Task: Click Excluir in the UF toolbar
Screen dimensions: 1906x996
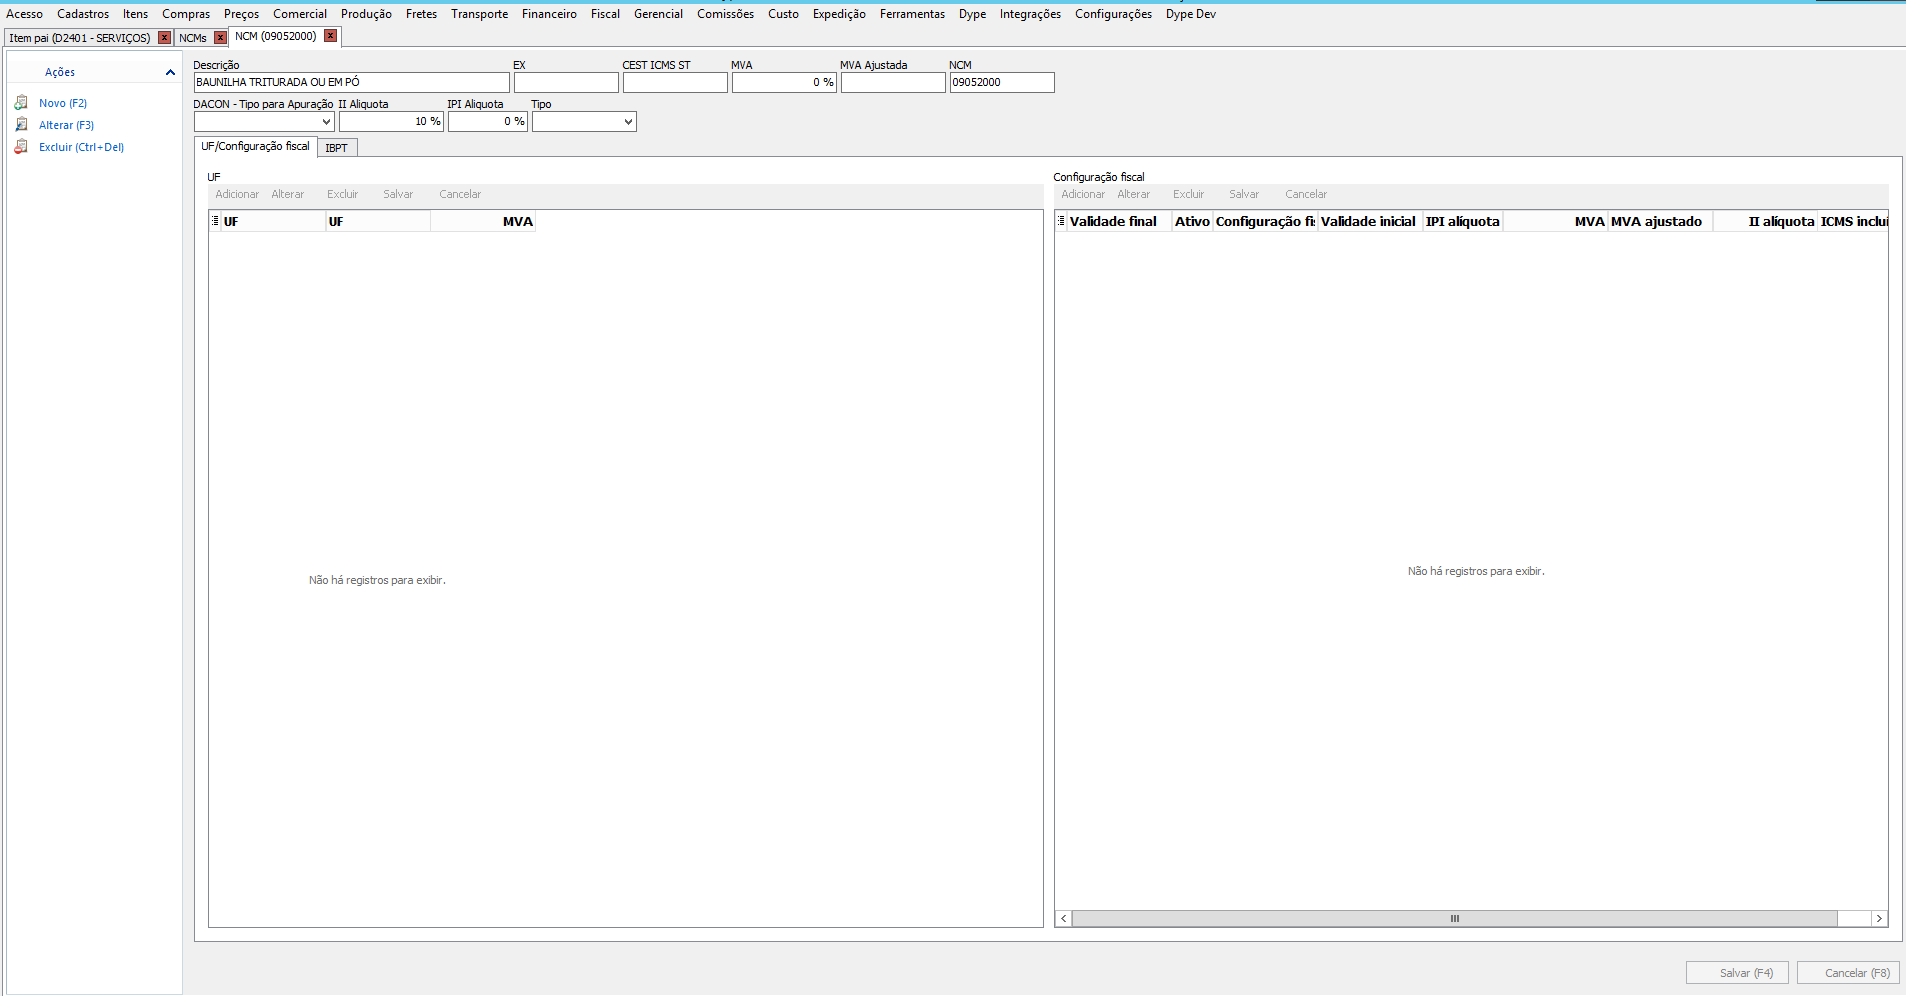Action: click(342, 194)
